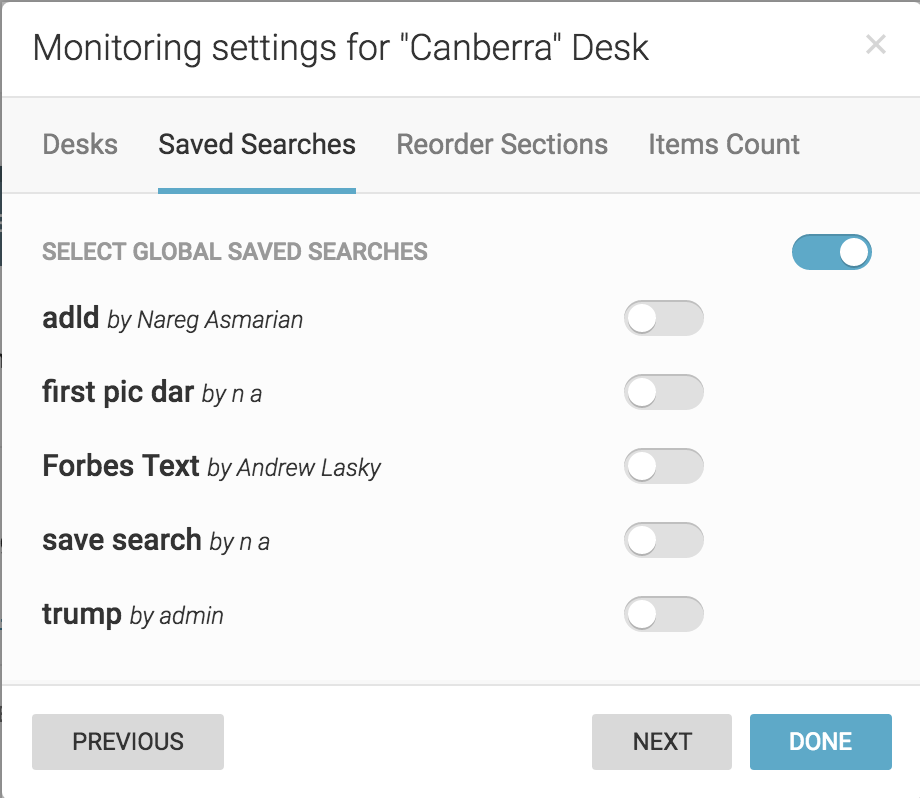Click the adld by Nareg Asmarian label
Screen dimensions: 920x798
point(172,319)
